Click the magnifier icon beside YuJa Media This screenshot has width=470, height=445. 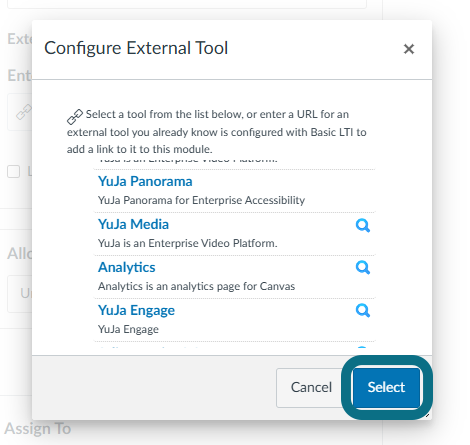(363, 225)
